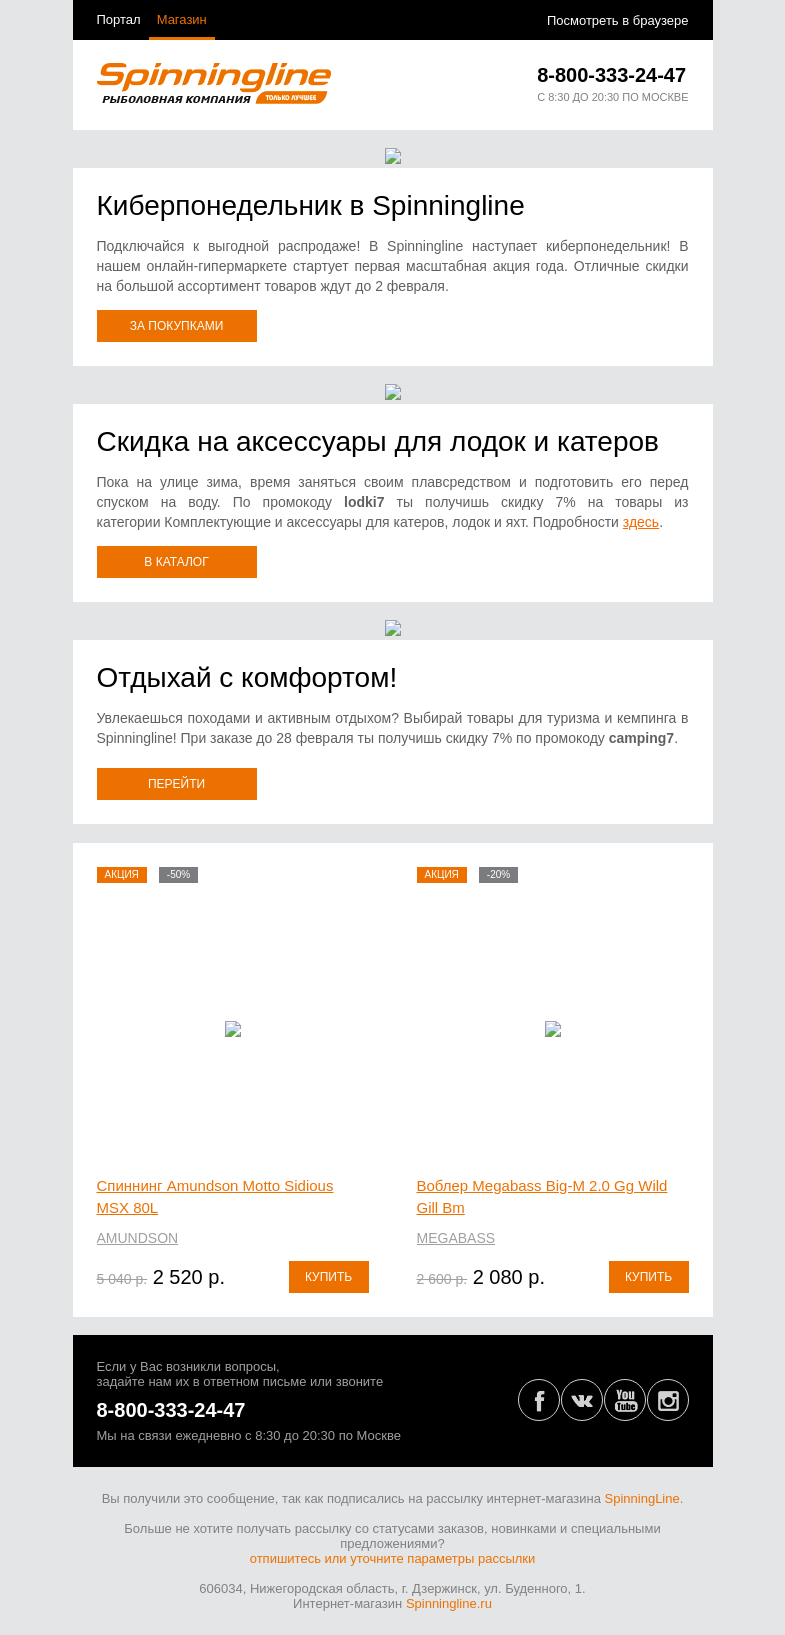Click broken banner image above Скидка на аксессуары

pyautogui.click(x=393, y=392)
